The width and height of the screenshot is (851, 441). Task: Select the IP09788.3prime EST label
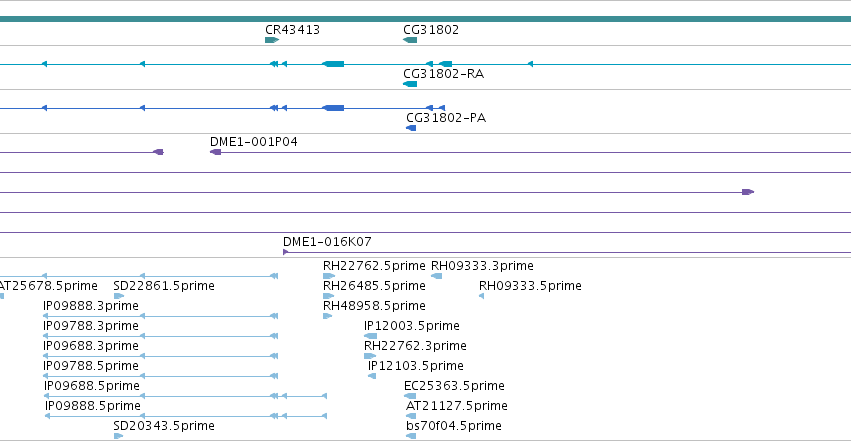(91, 326)
